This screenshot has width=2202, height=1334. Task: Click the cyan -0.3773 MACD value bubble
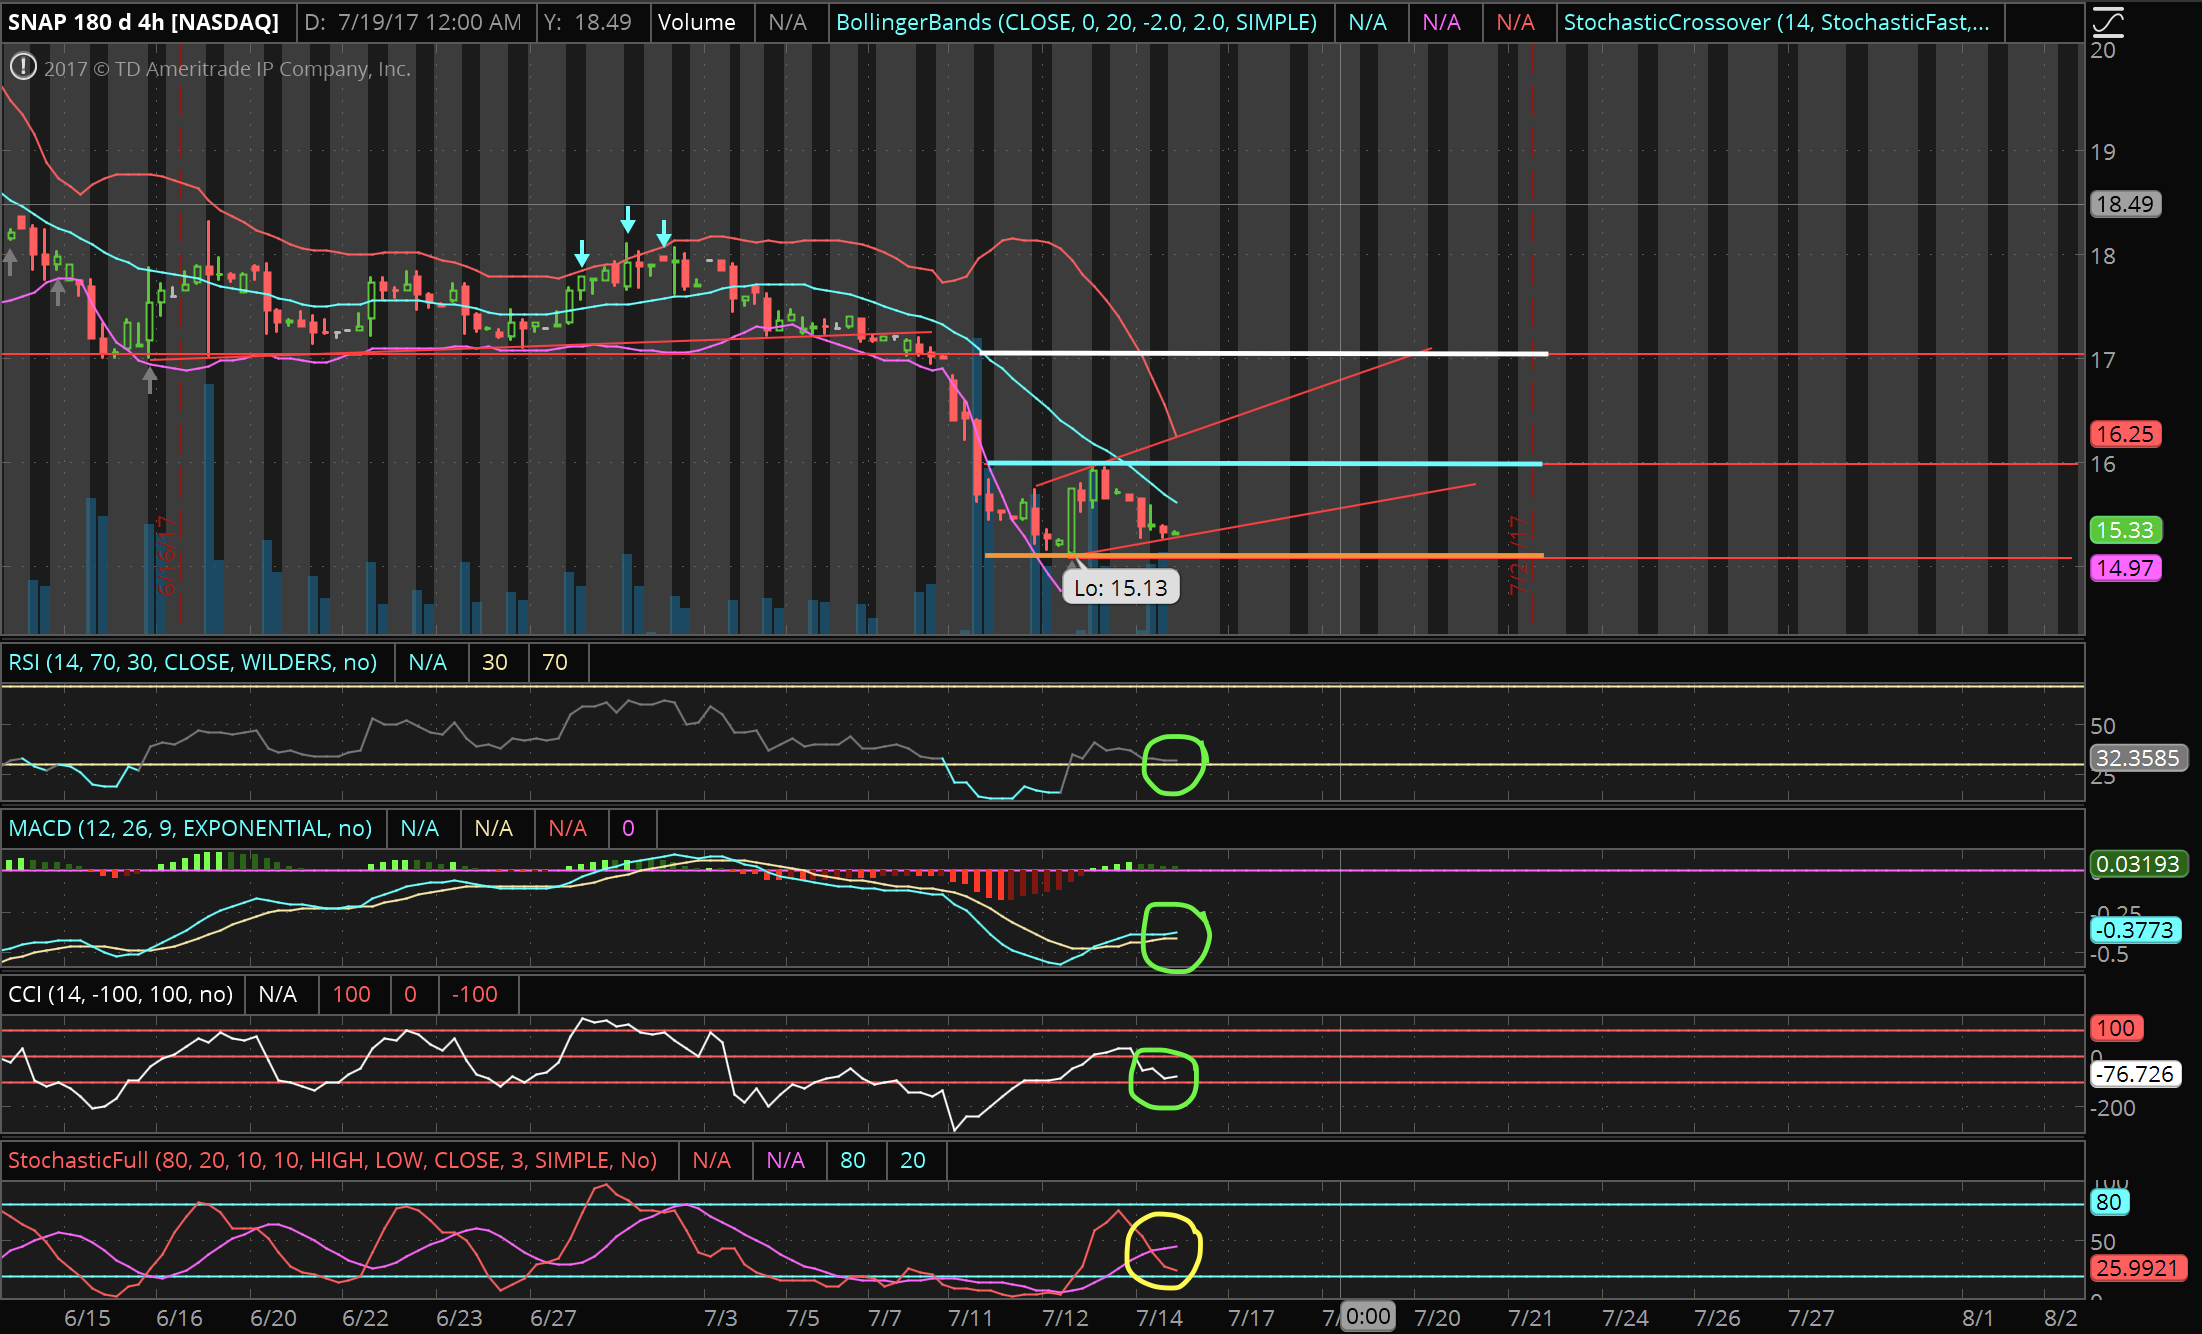click(x=2135, y=930)
